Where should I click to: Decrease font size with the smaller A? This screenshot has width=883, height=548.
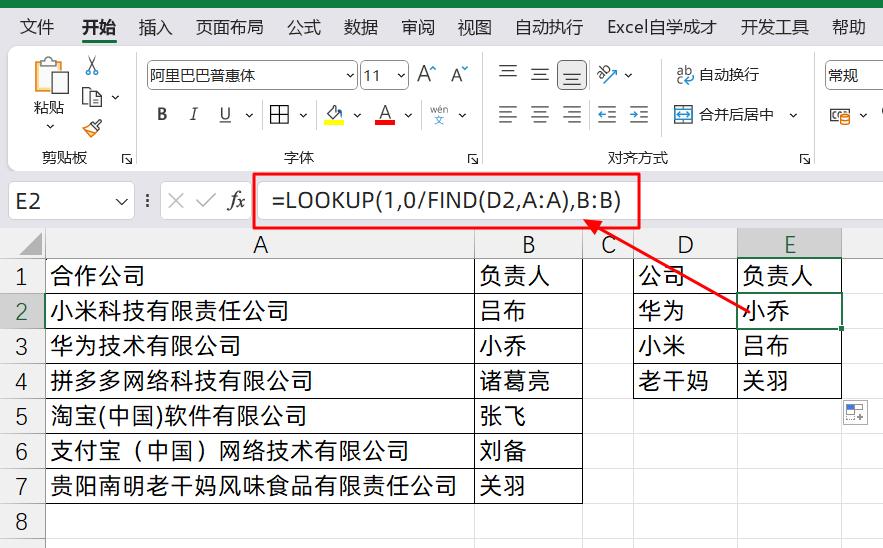pos(460,75)
